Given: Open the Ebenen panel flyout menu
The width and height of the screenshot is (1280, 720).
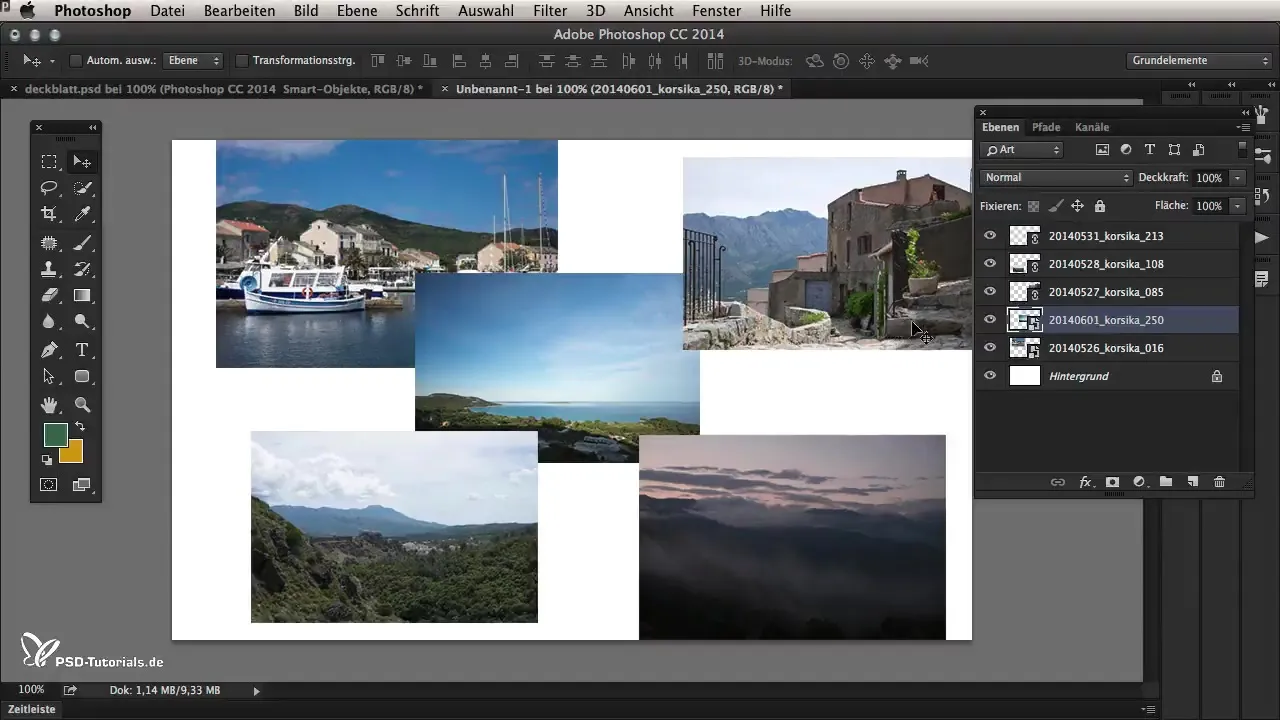Looking at the screenshot, I should 1243,127.
